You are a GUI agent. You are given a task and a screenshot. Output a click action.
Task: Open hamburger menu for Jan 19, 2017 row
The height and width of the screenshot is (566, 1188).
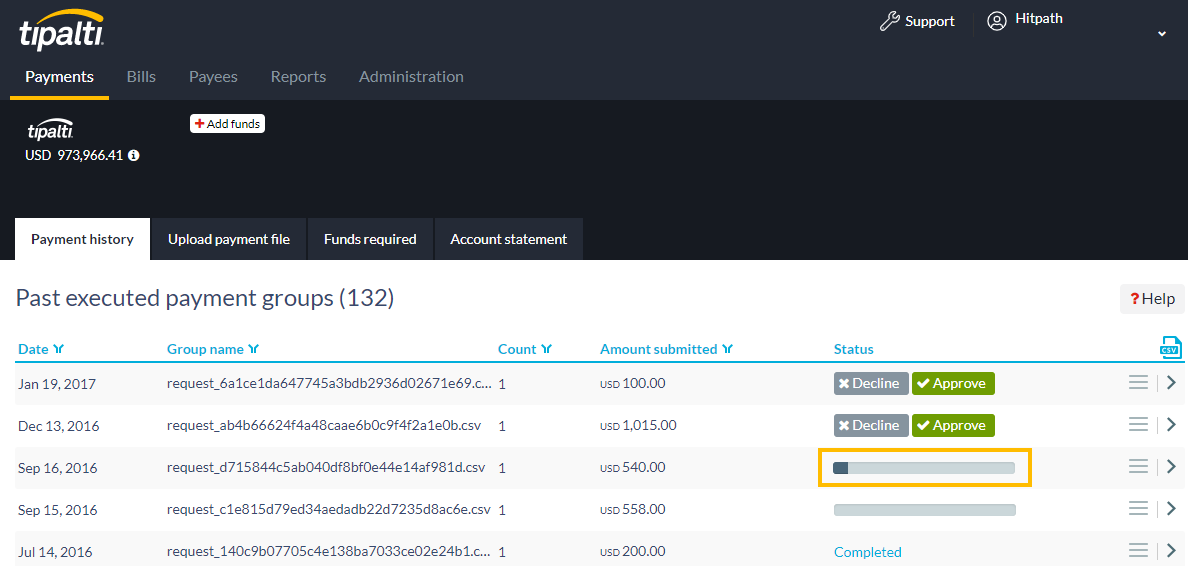(x=1138, y=383)
